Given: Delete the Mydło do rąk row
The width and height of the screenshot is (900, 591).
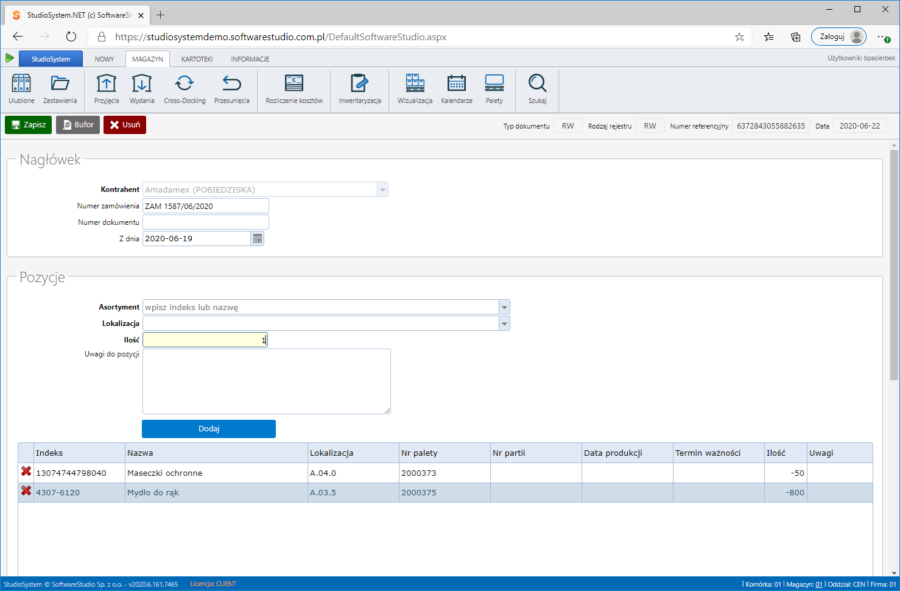Looking at the screenshot, I should tap(26, 491).
